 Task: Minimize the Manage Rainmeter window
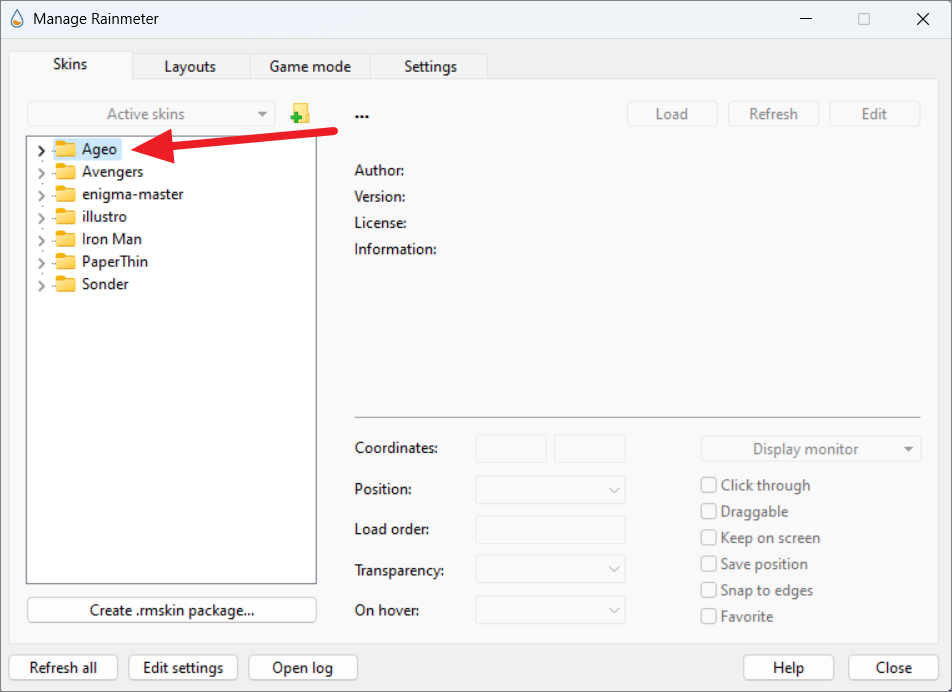(x=806, y=19)
